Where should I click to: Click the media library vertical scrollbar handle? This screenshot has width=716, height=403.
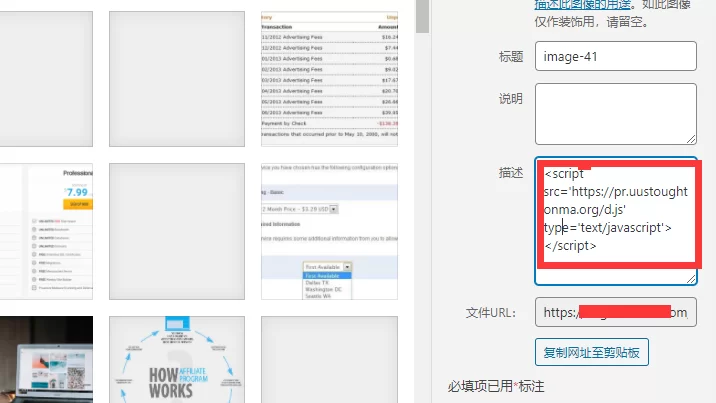(422, 16)
